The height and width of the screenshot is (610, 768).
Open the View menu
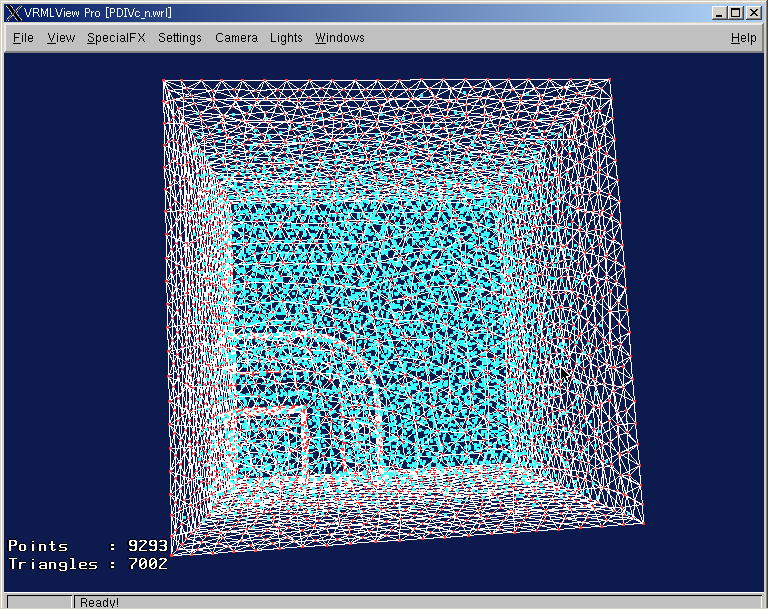(61, 38)
